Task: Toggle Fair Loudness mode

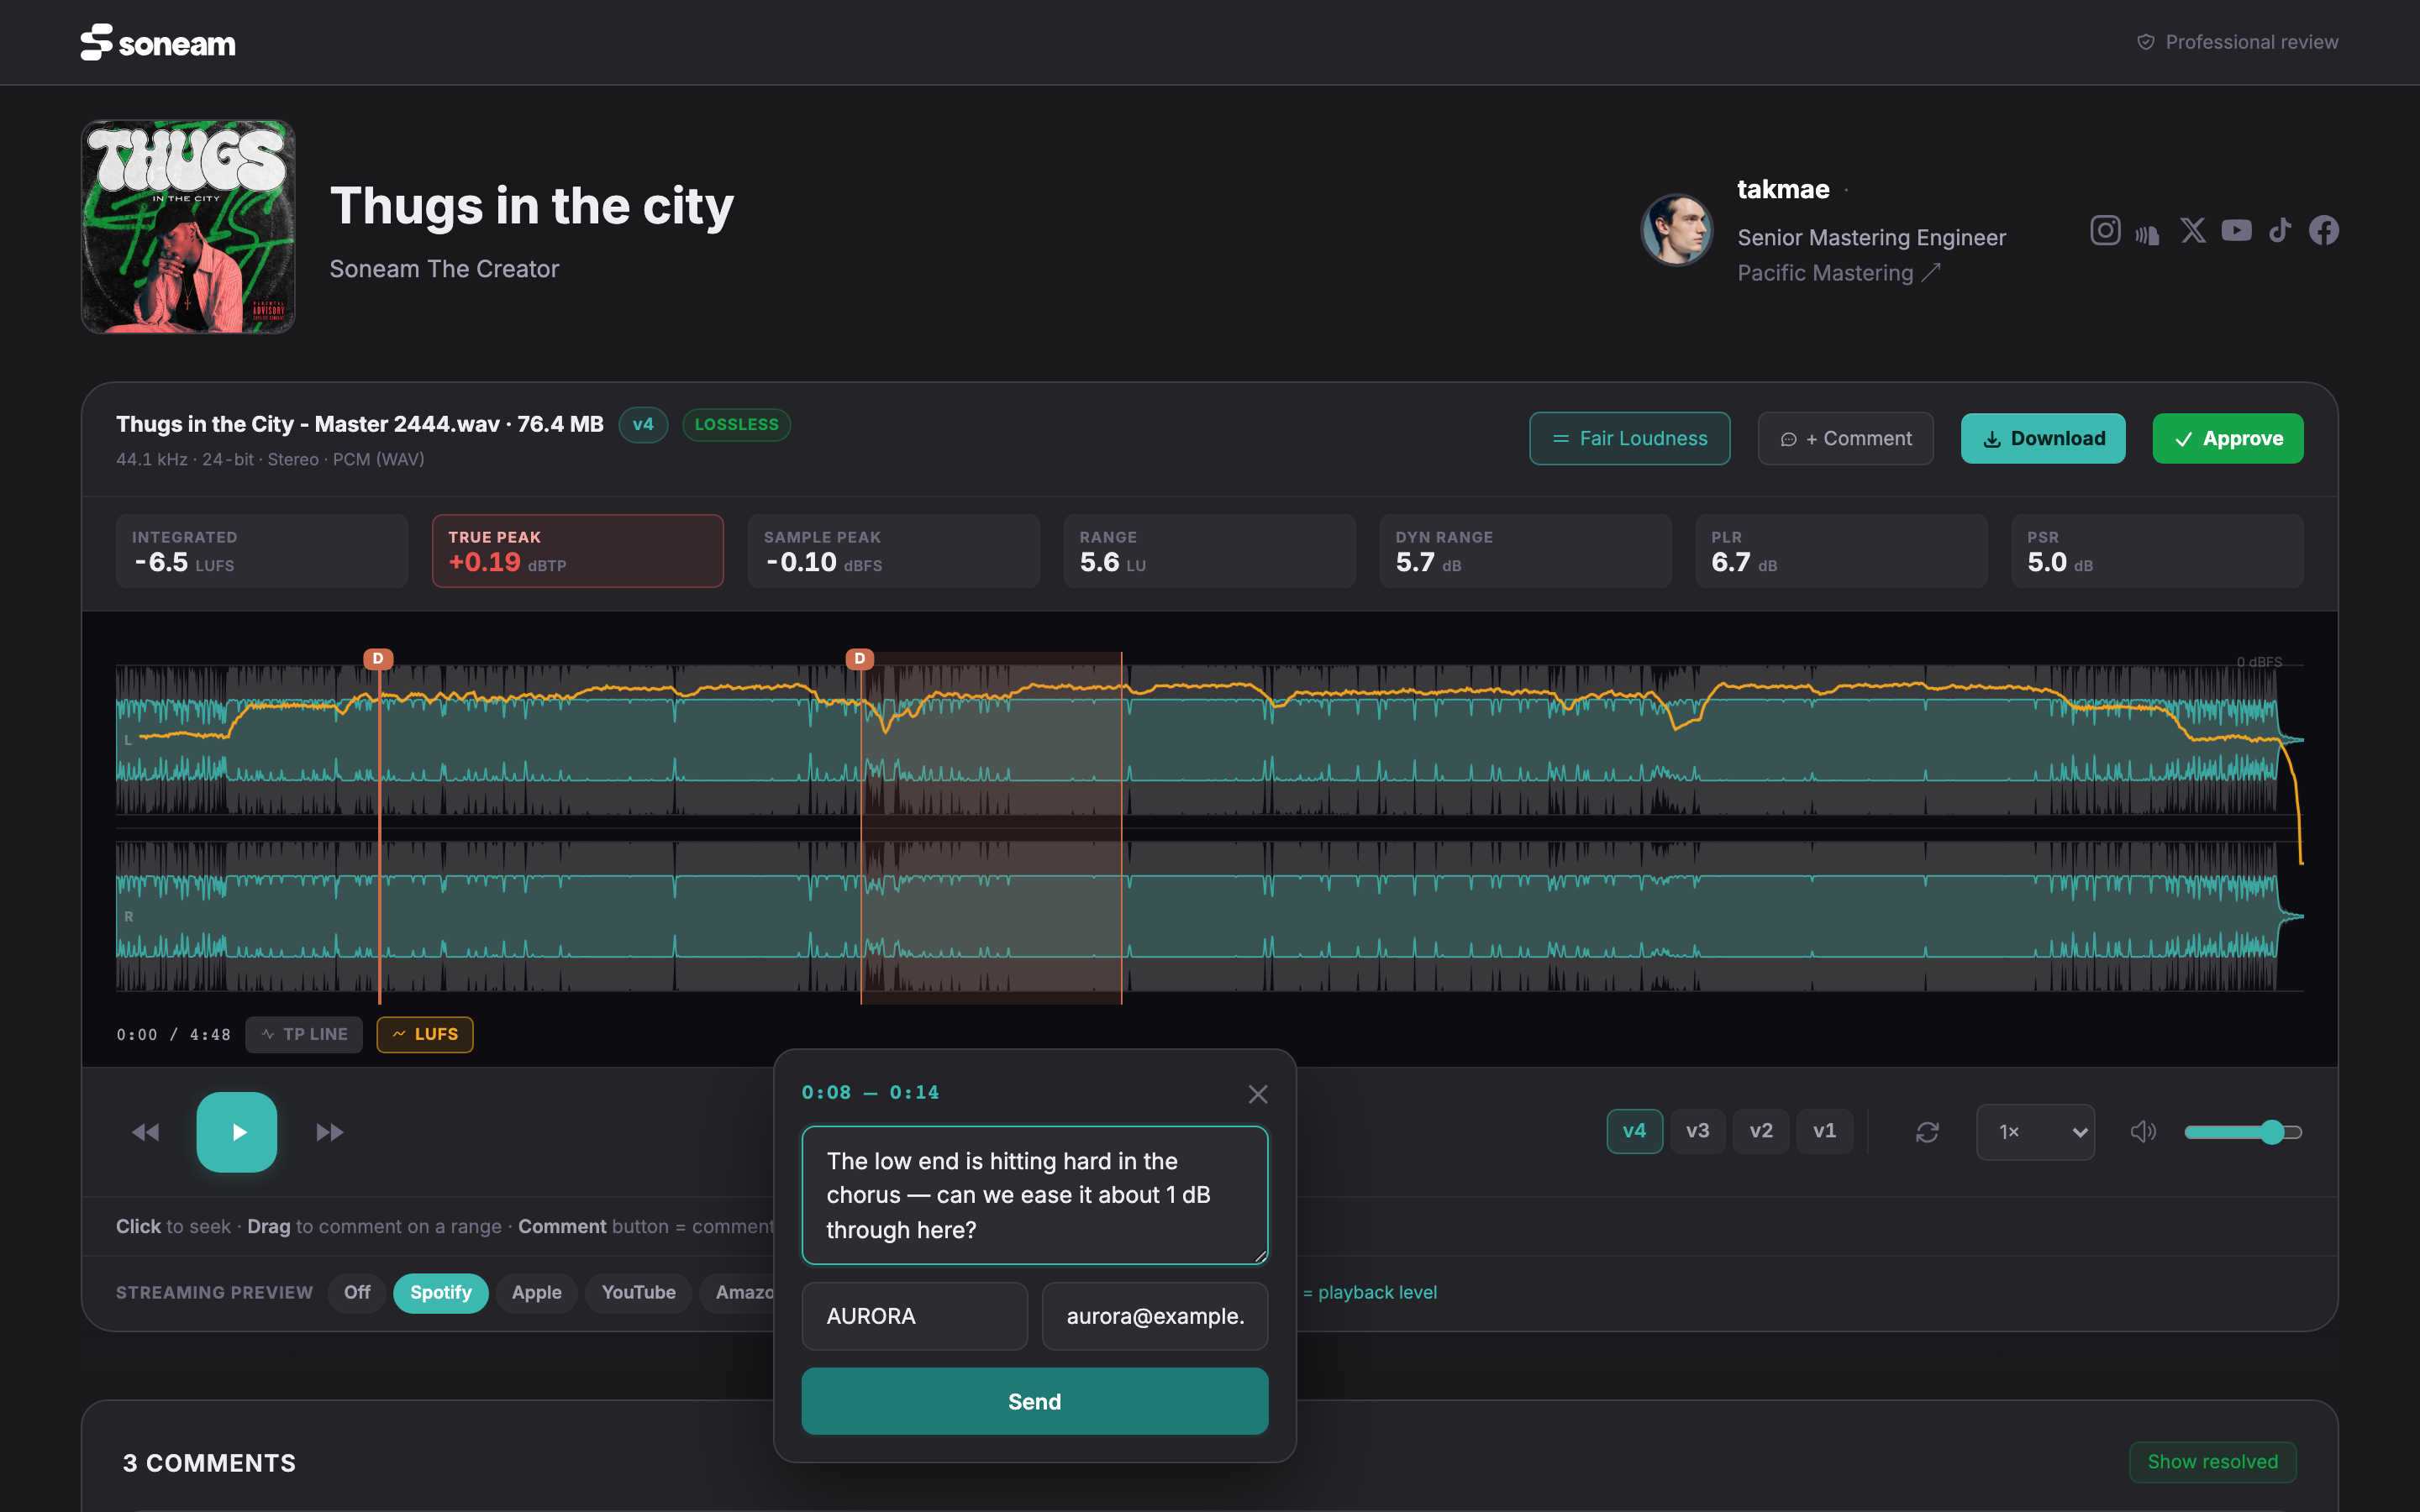Action: pyautogui.click(x=1629, y=438)
